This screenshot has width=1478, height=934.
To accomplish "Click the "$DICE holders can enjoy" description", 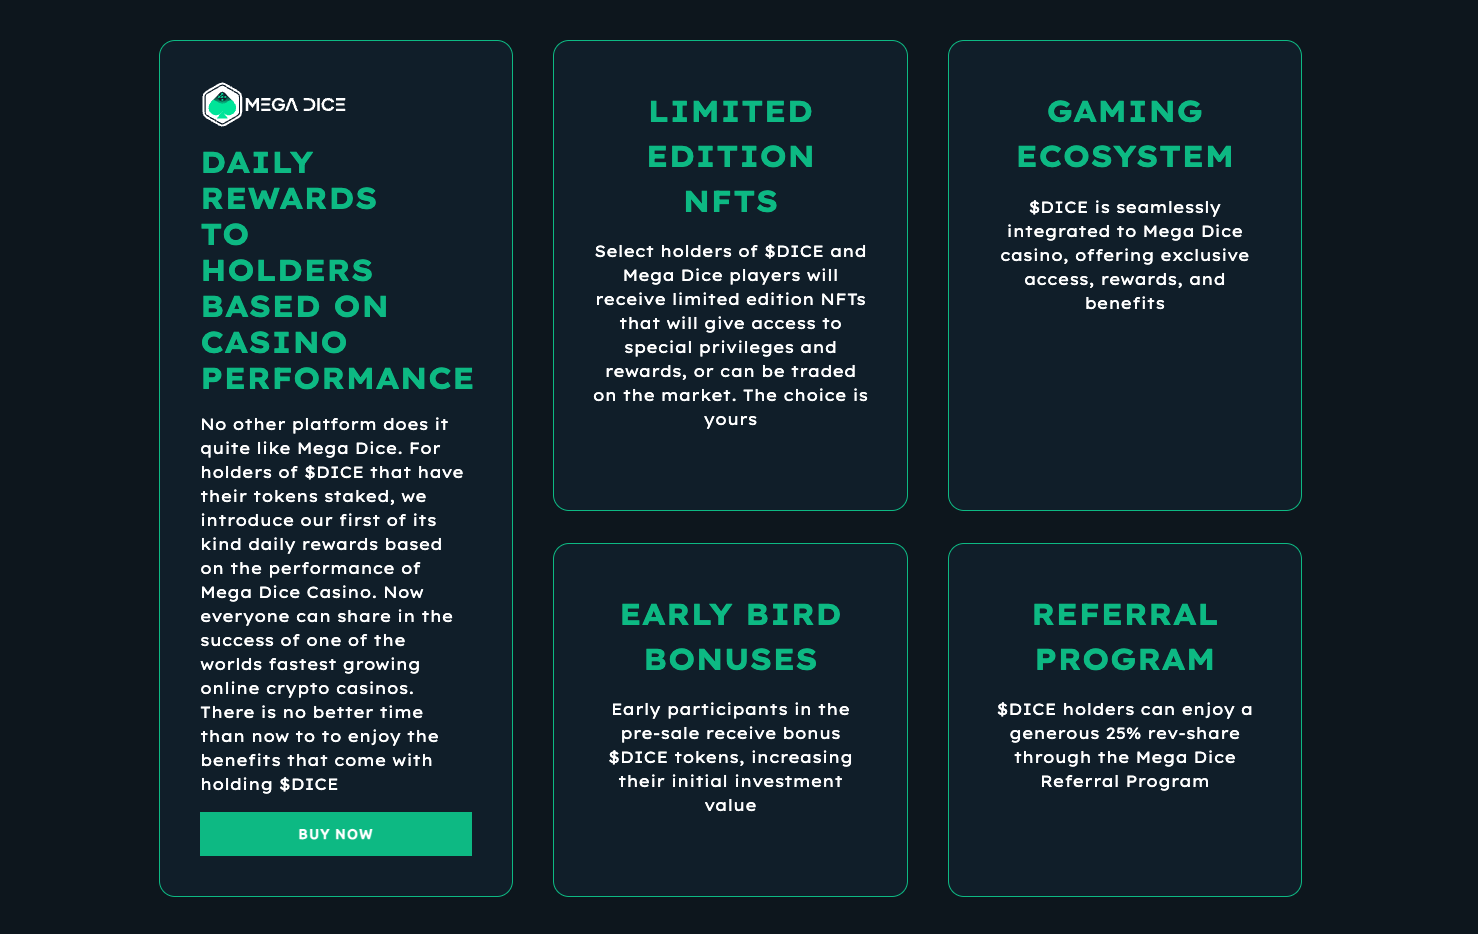I will 1124,745.
